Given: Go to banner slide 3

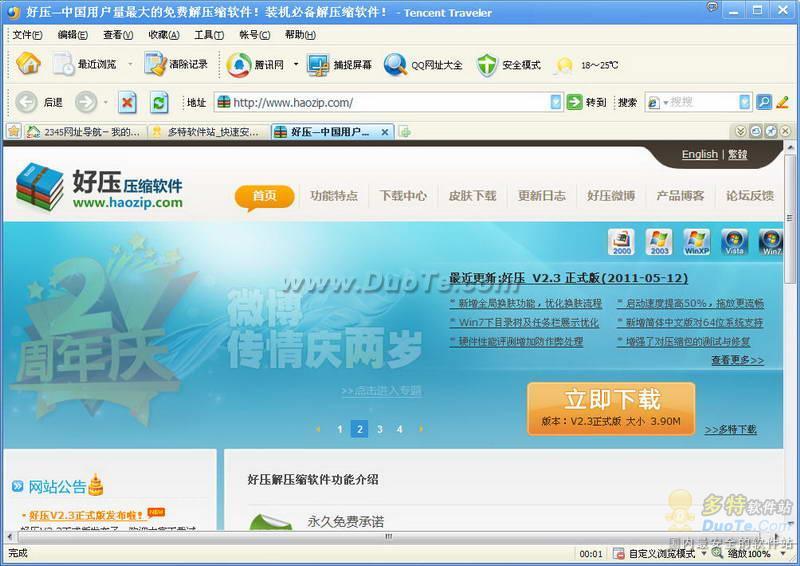Looking at the screenshot, I should 380,429.
